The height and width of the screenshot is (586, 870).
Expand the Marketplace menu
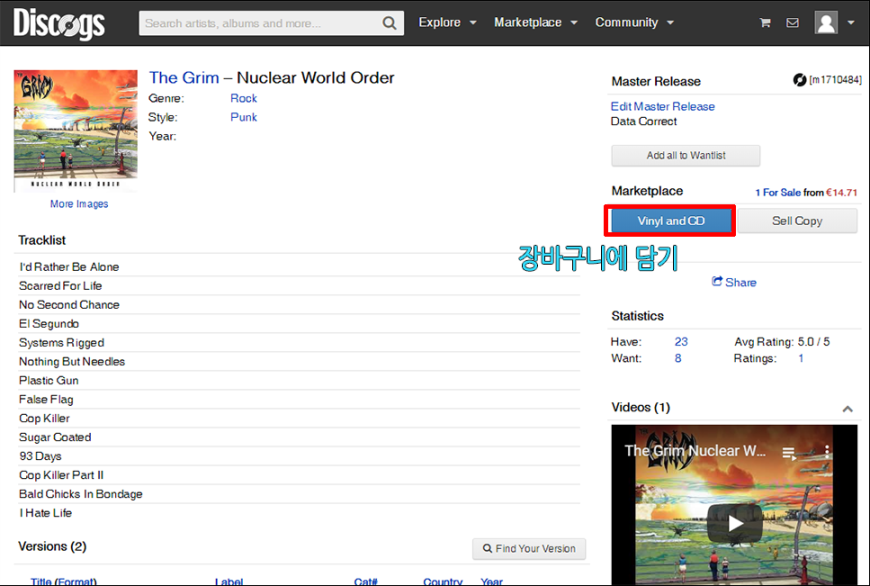click(535, 23)
